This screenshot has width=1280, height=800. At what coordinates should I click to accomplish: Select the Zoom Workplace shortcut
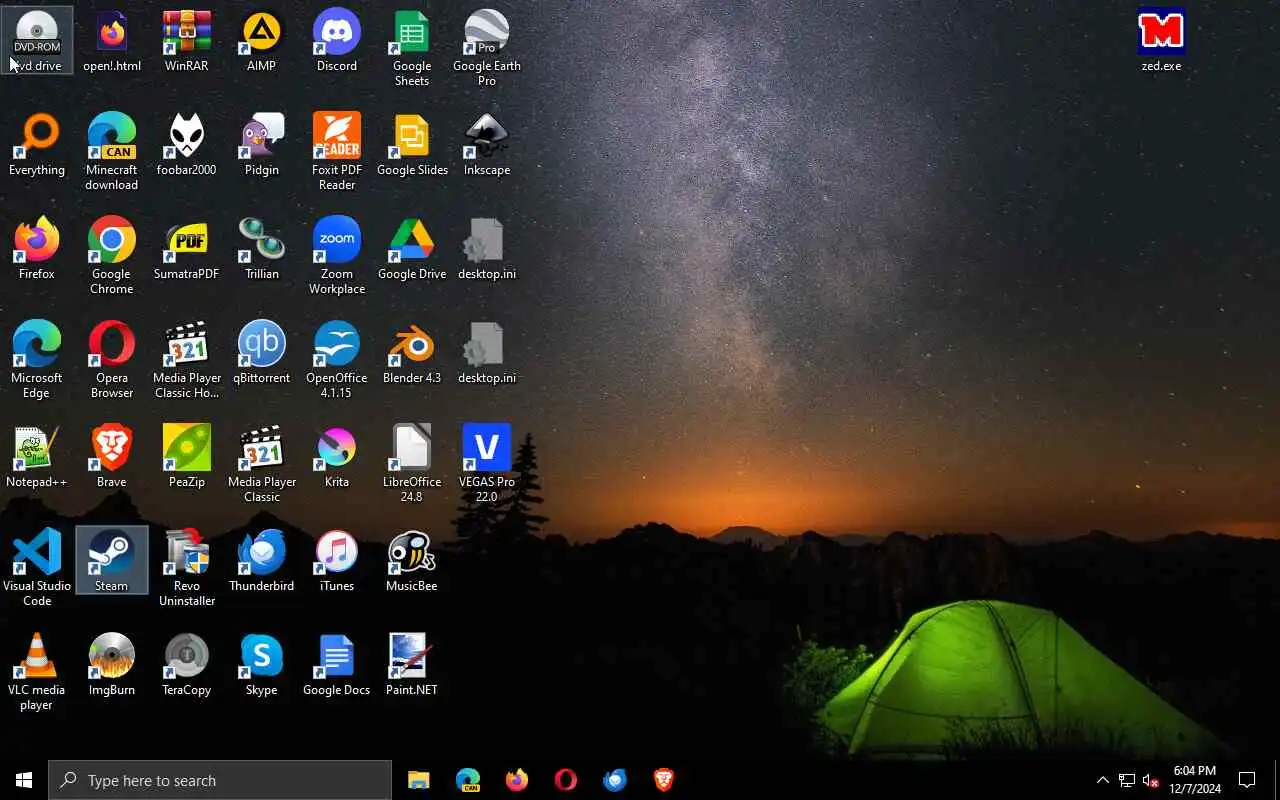(x=337, y=256)
